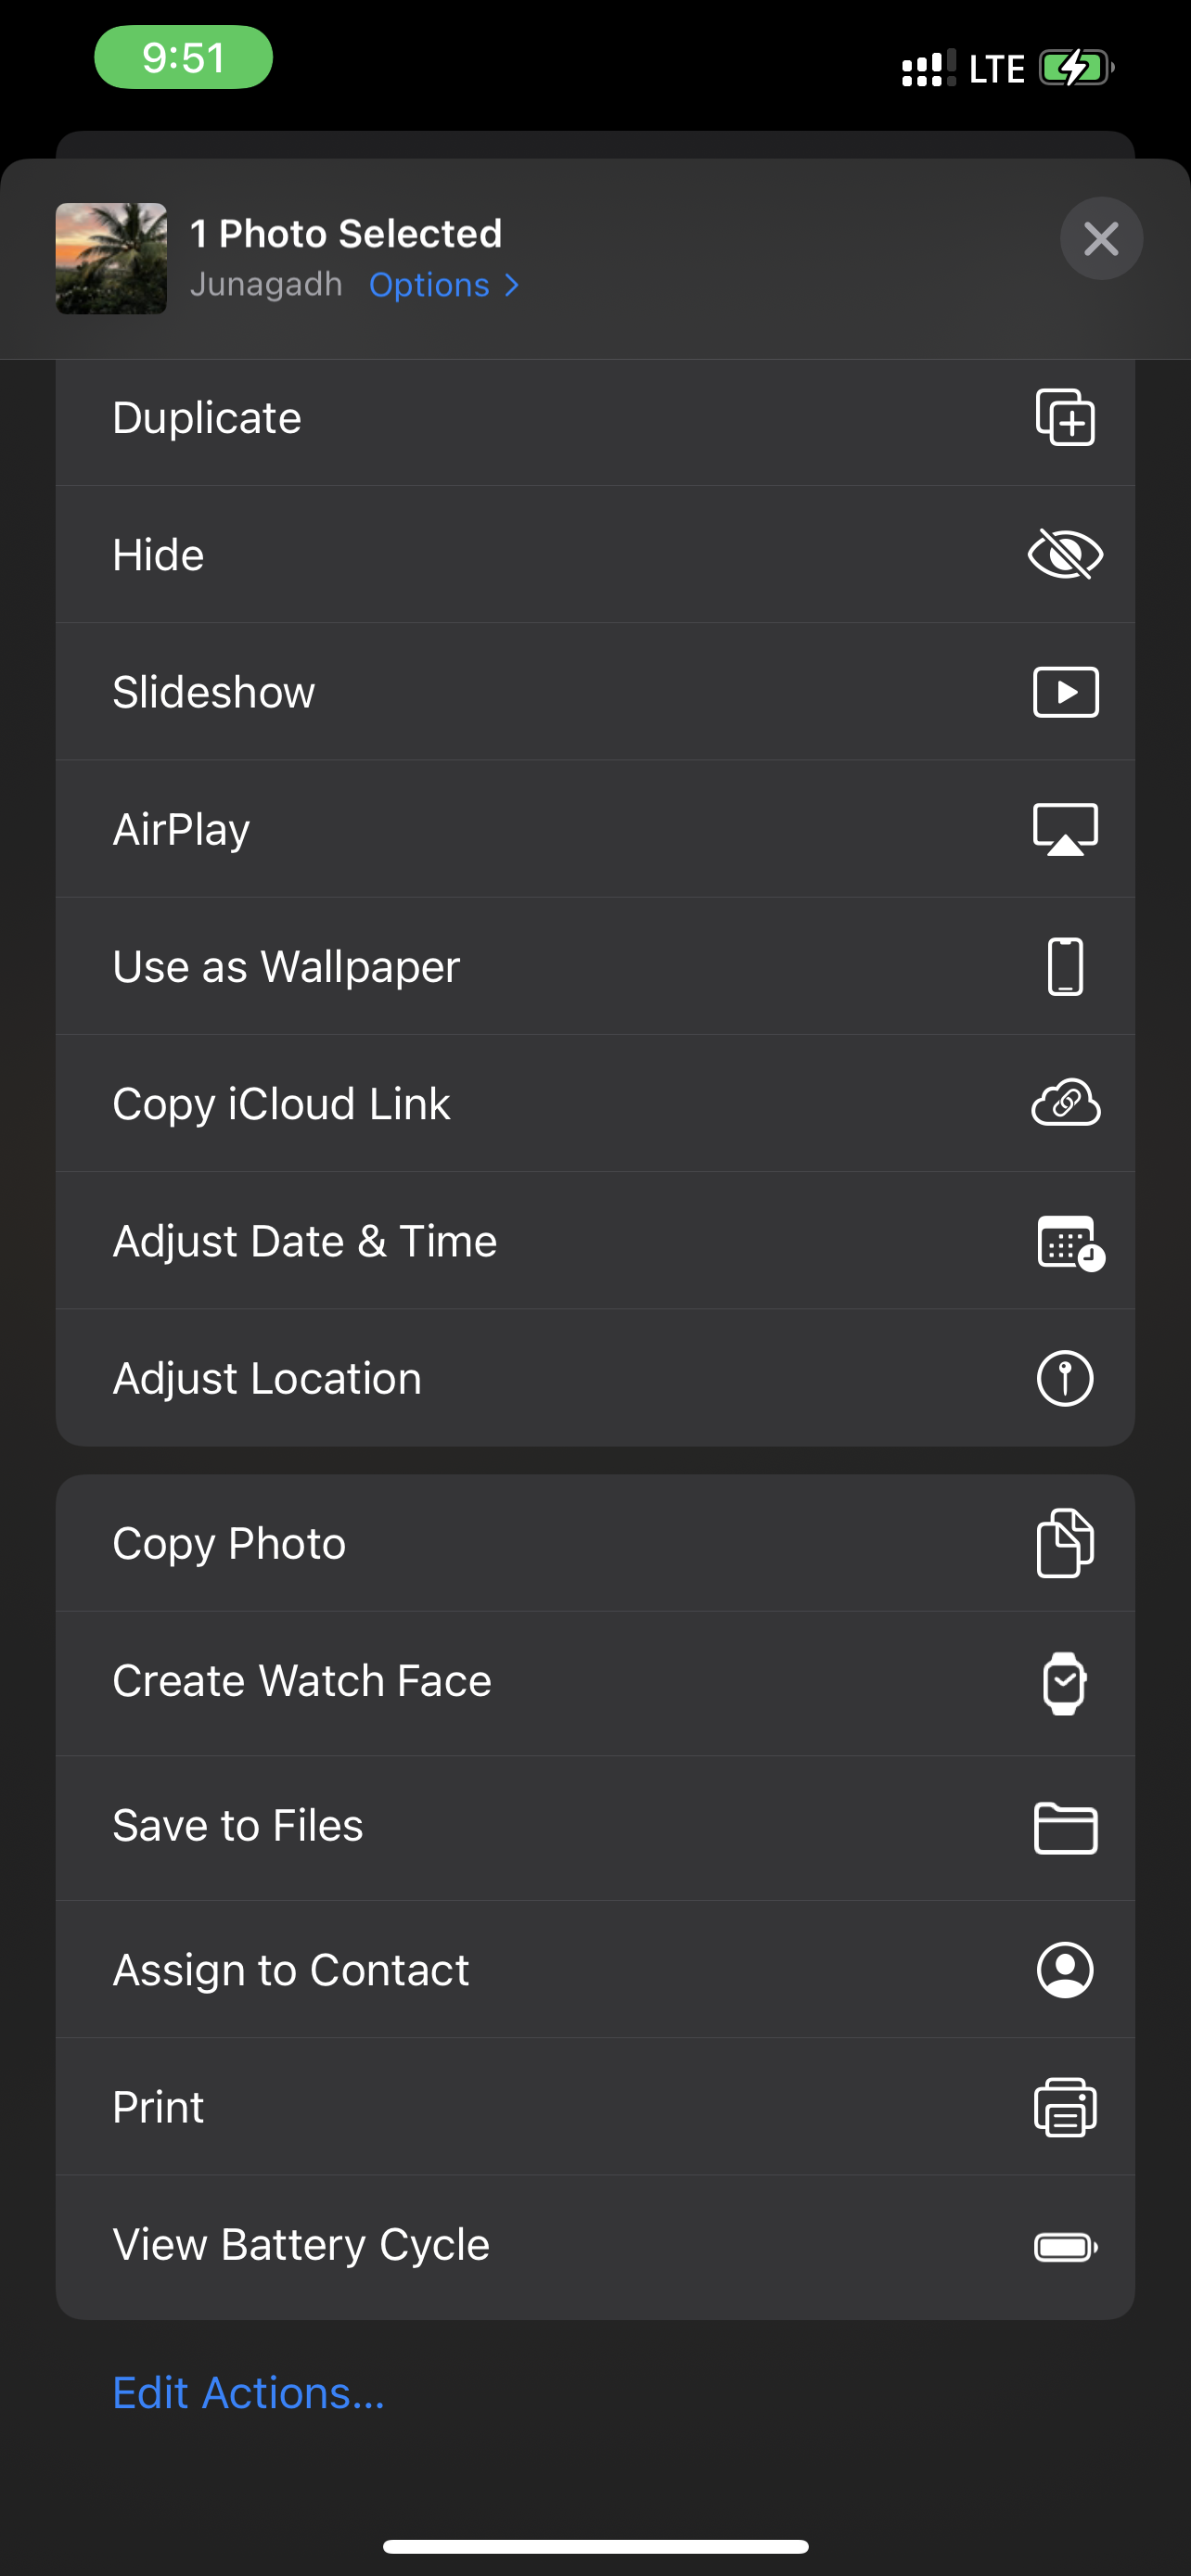Tap the Adjust Location pin icon
The image size is (1191, 2576).
pos(1065,1378)
